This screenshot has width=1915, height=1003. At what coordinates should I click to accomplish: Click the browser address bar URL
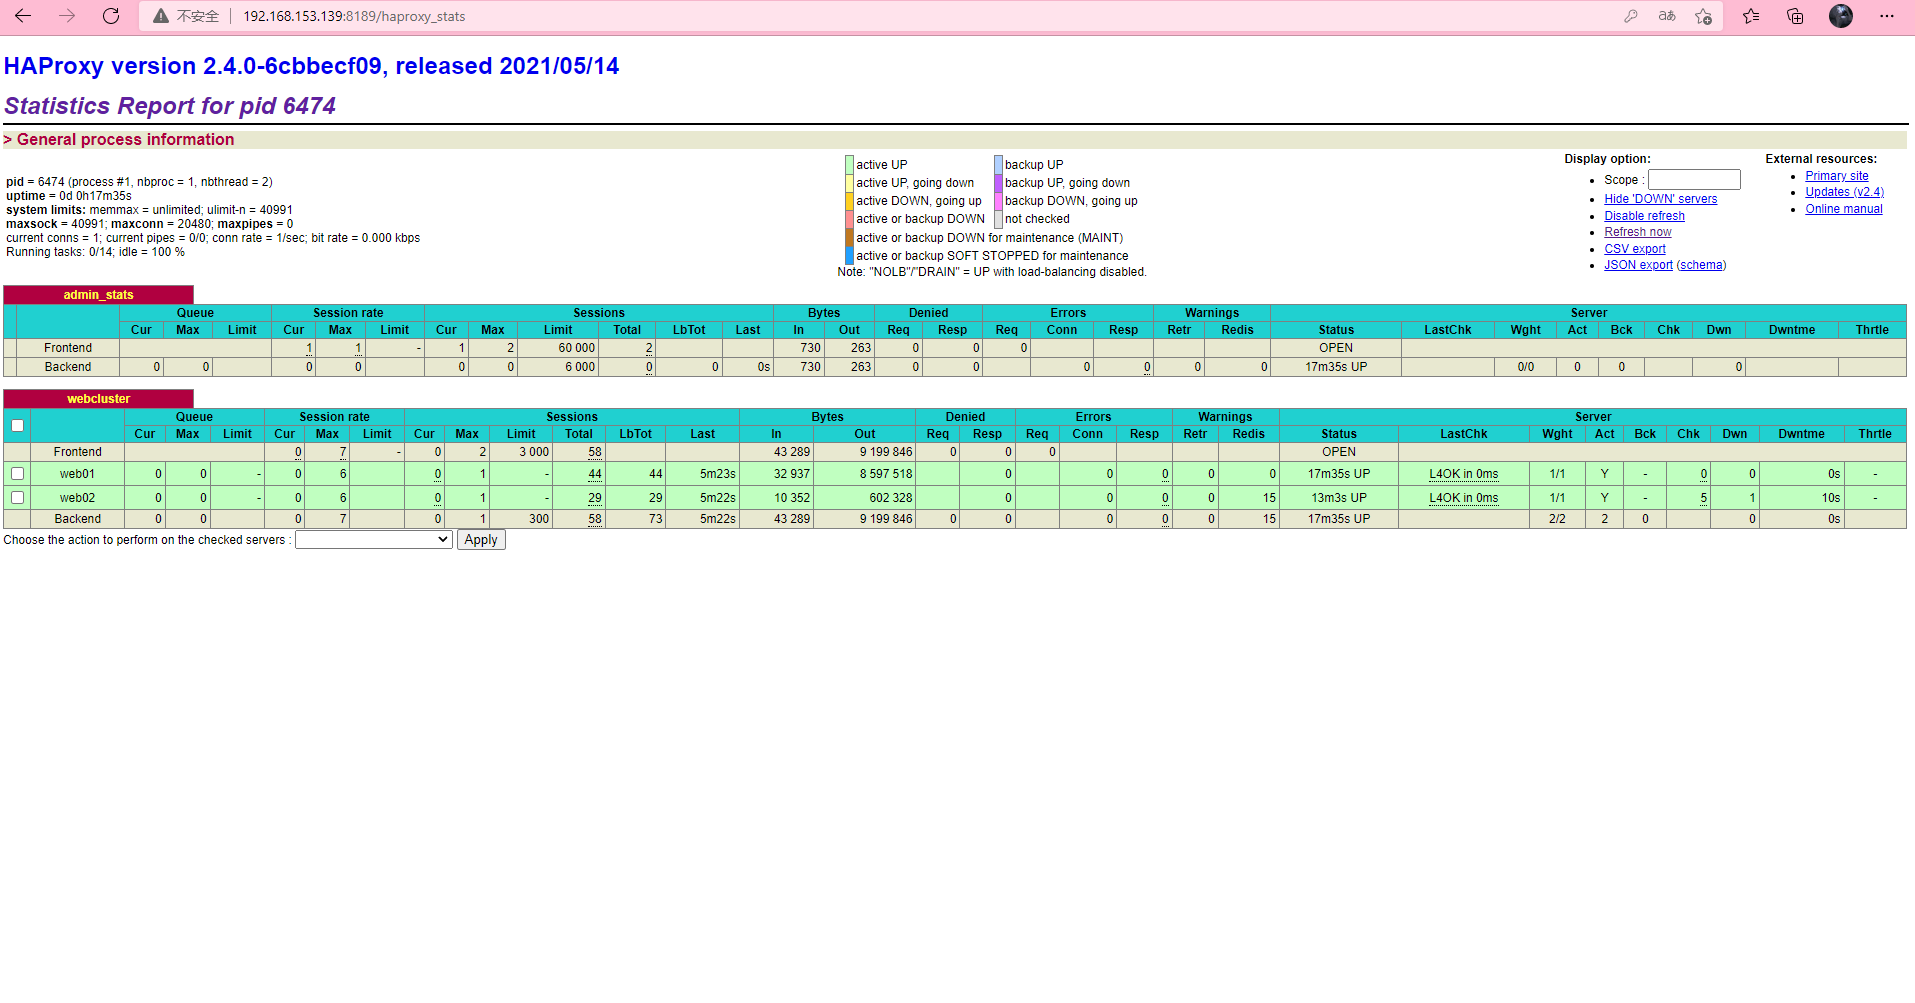click(x=354, y=16)
